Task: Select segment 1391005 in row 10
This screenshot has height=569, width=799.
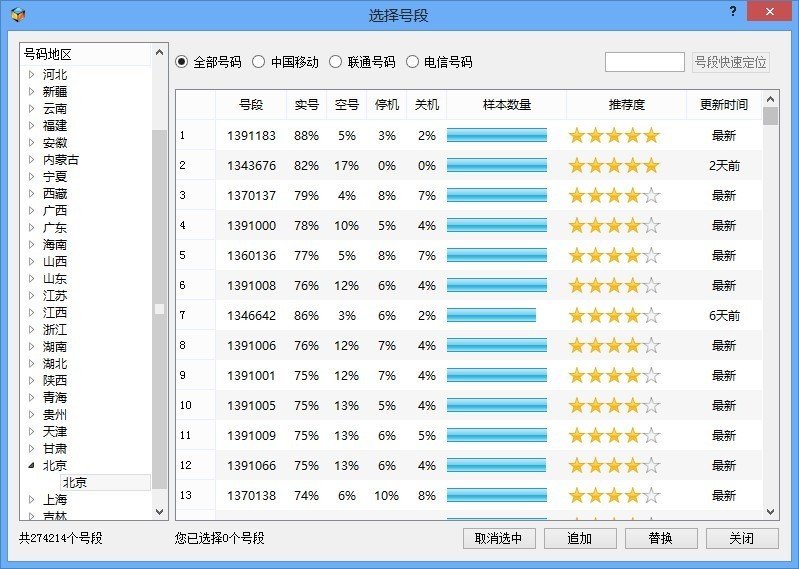Action: 251,405
